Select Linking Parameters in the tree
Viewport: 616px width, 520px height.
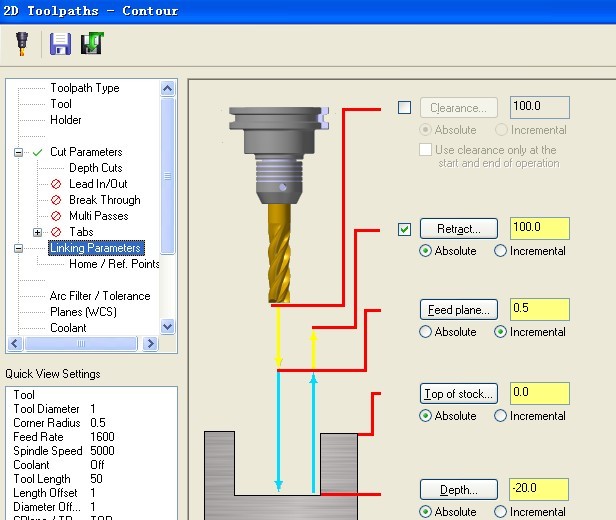(x=95, y=248)
